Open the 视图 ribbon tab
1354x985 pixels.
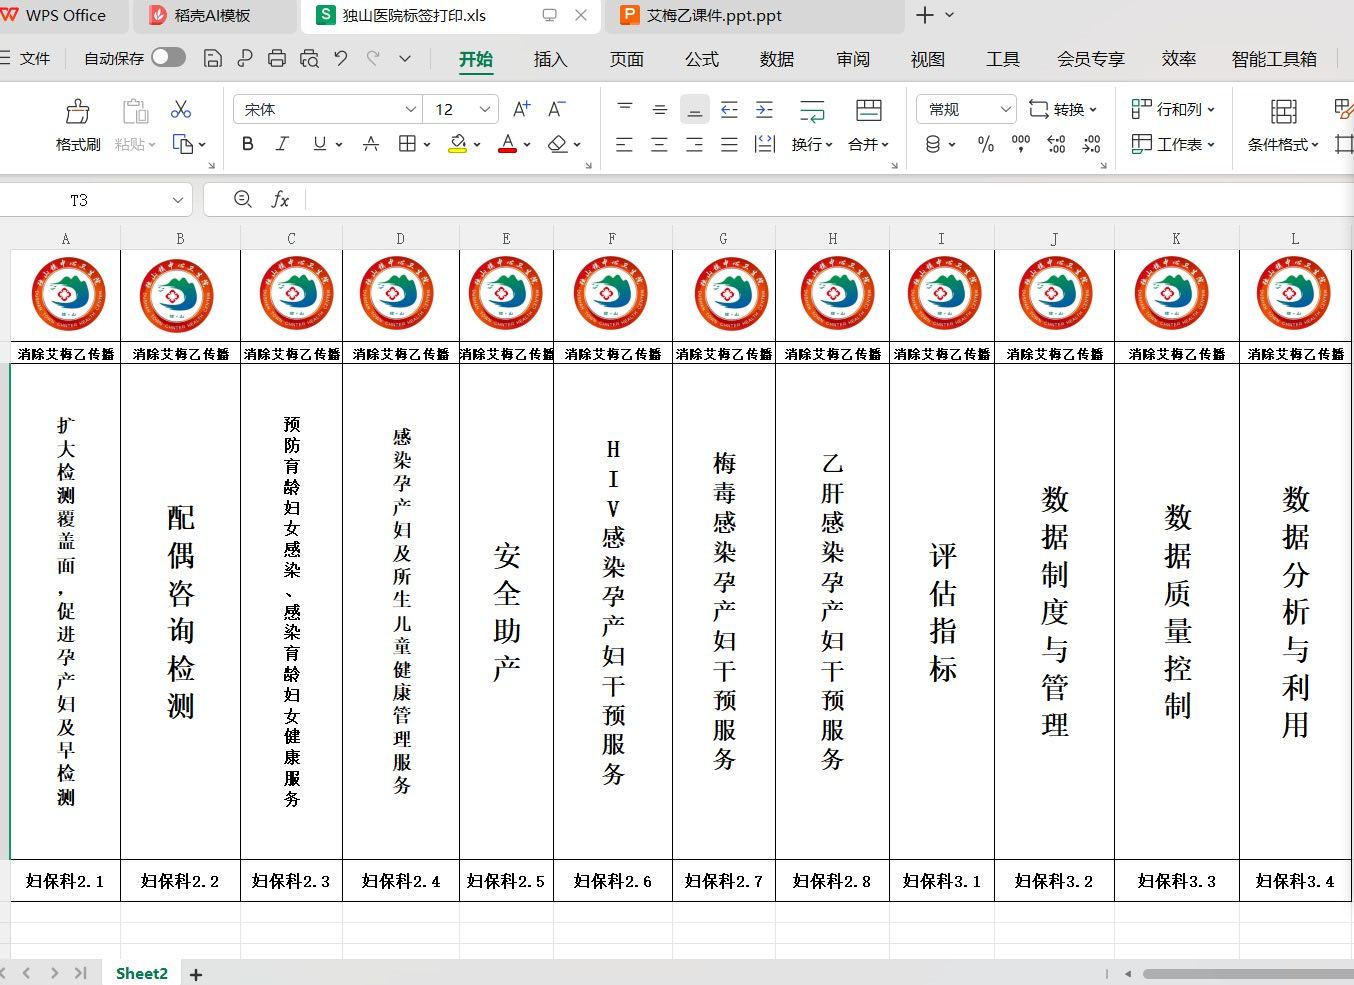[928, 59]
